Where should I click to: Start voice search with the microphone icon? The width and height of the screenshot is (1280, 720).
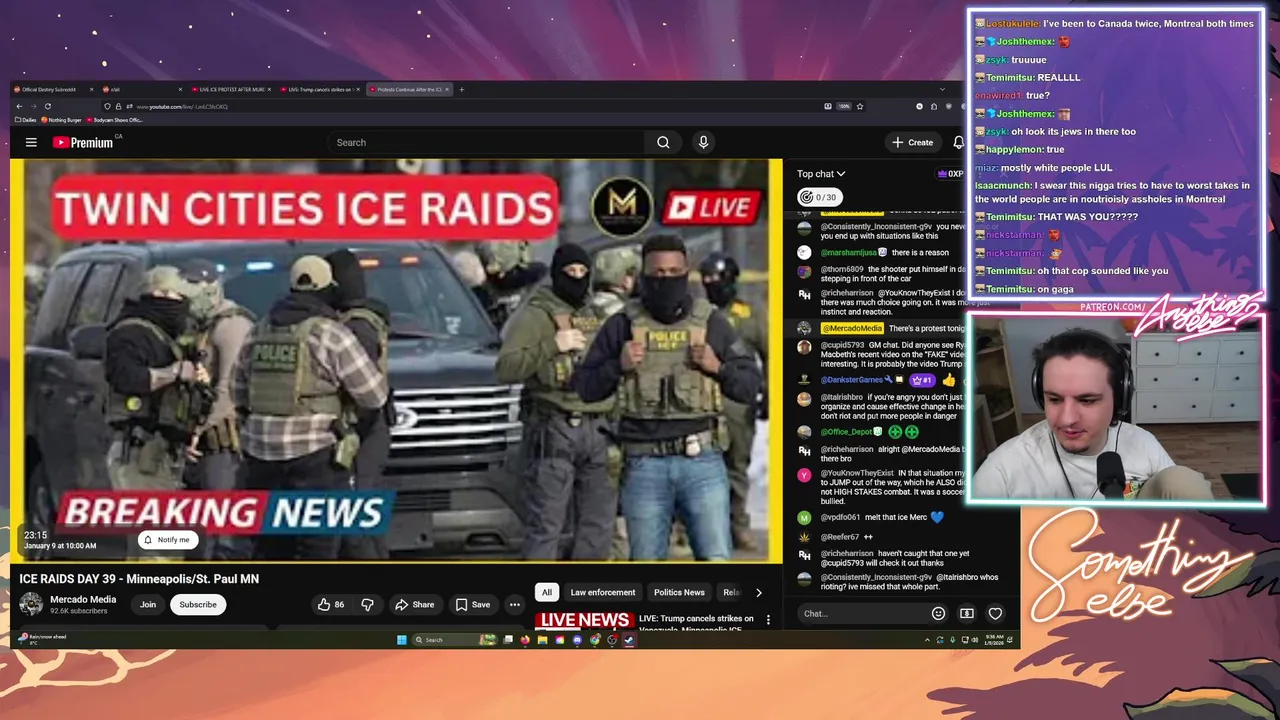coord(703,142)
